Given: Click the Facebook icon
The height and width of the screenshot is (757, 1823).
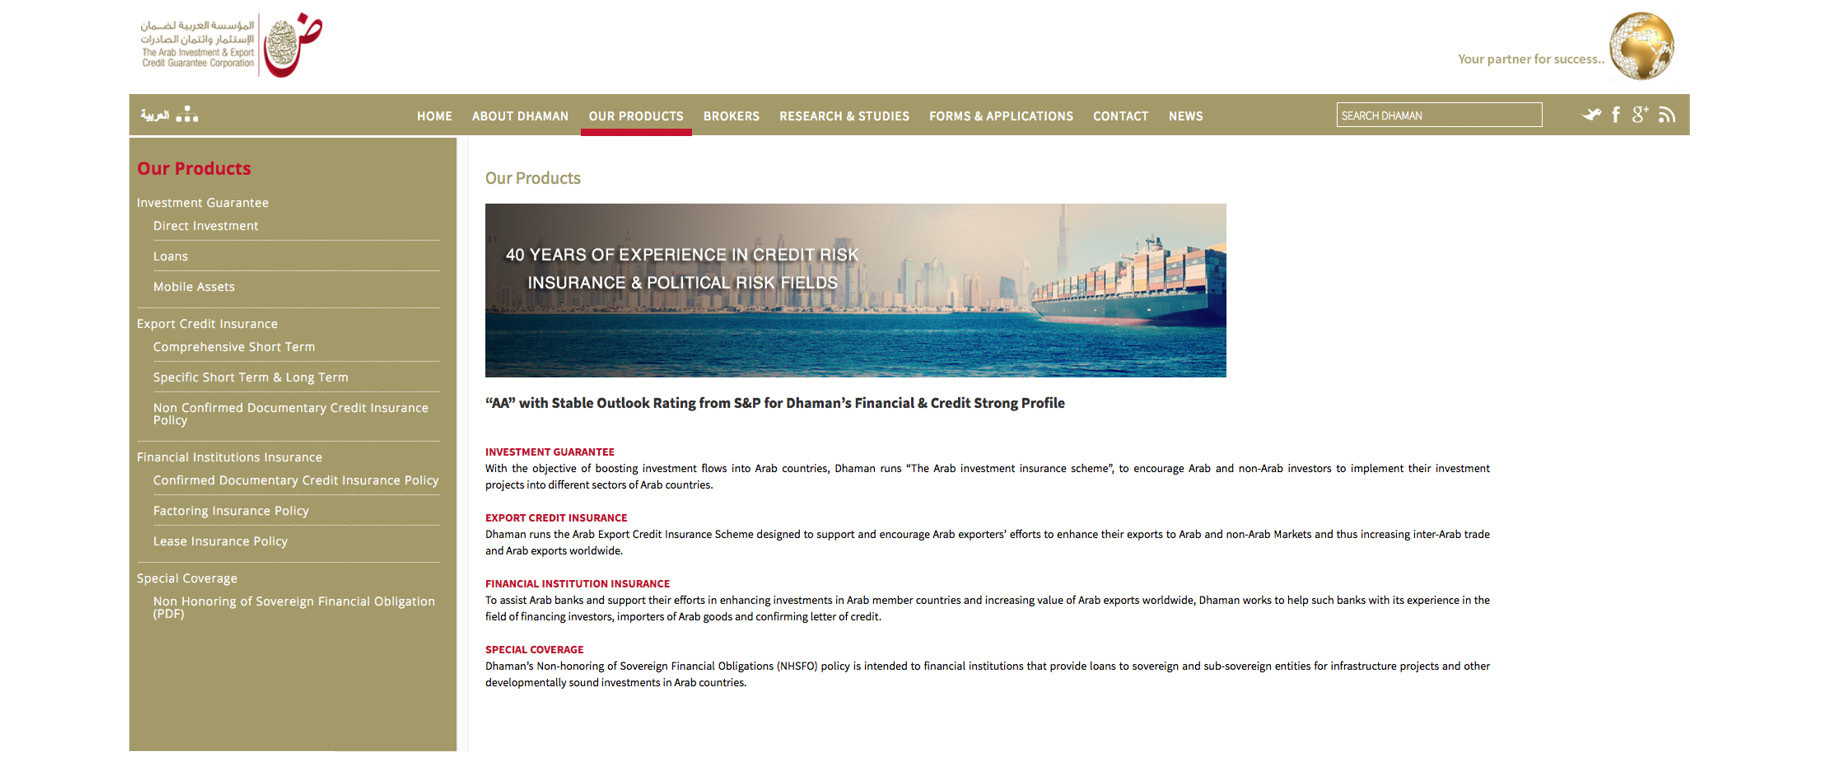Looking at the screenshot, I should [1616, 115].
